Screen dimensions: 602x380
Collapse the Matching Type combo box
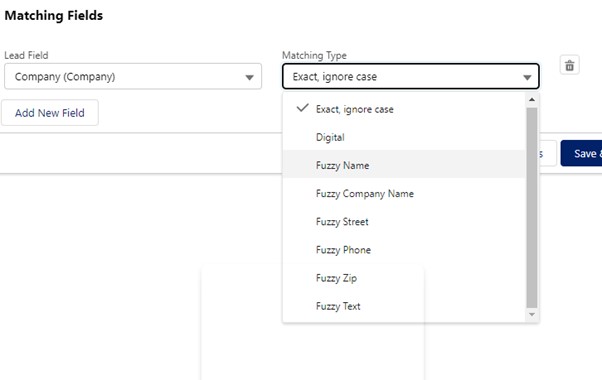pos(410,76)
